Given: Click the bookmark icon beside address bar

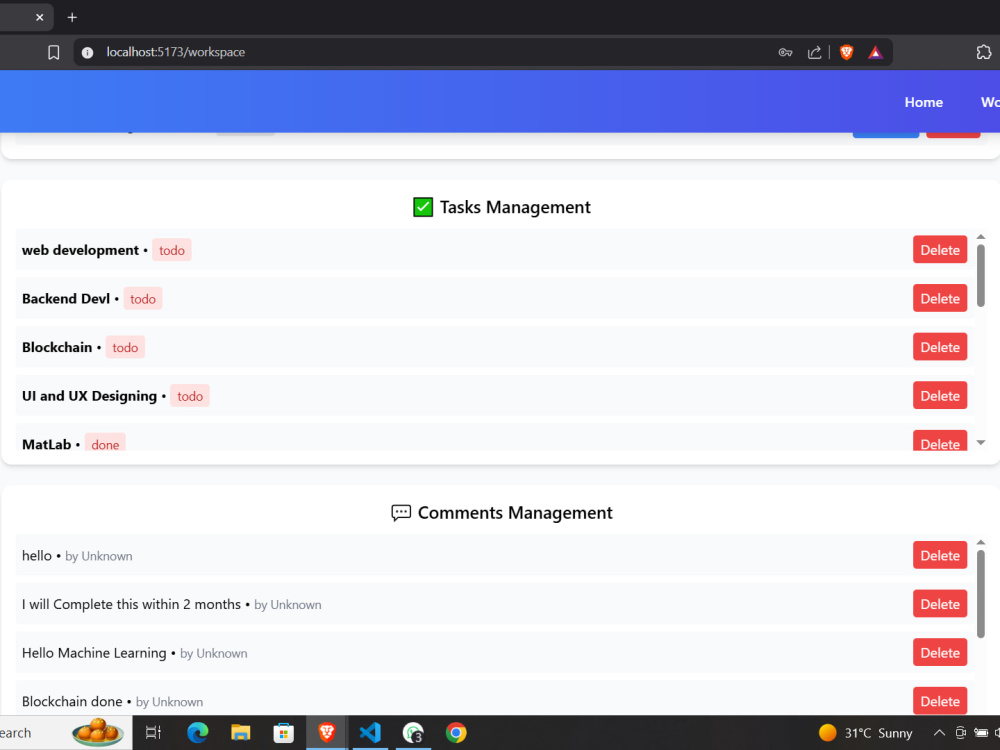Looking at the screenshot, I should pyautogui.click(x=54, y=52).
